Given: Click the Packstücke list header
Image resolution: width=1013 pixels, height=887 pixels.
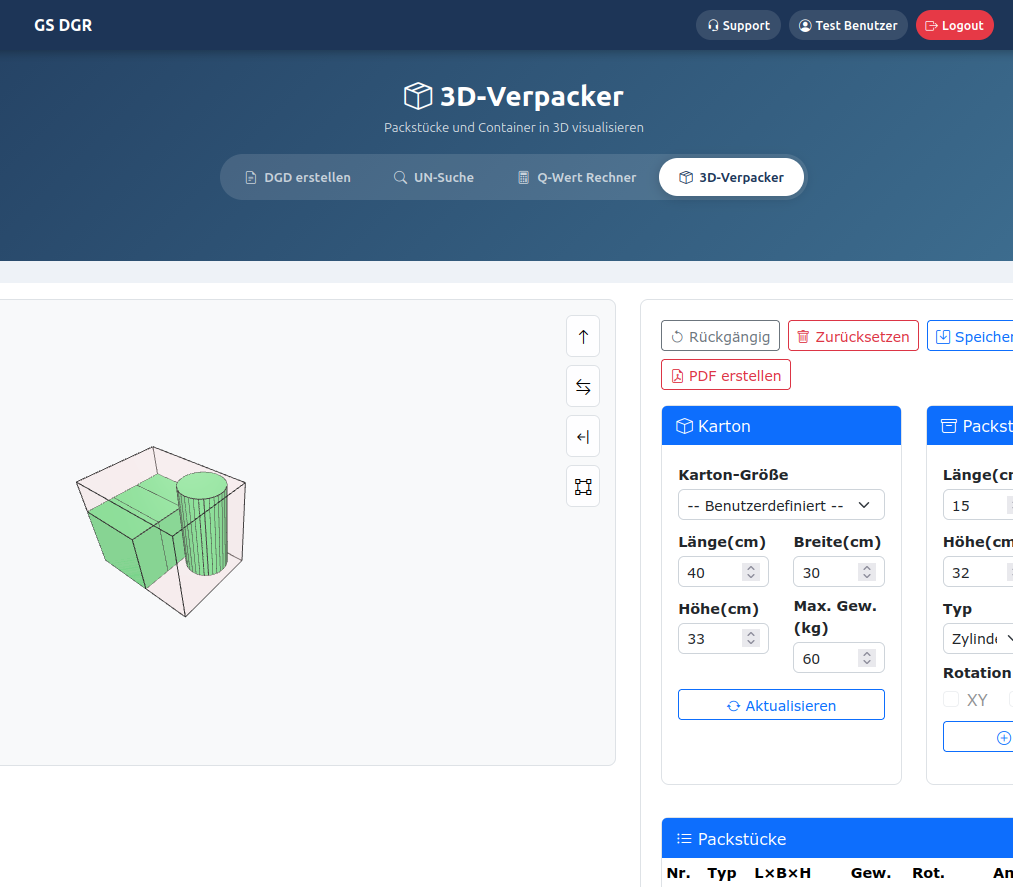Looking at the screenshot, I should coord(837,839).
